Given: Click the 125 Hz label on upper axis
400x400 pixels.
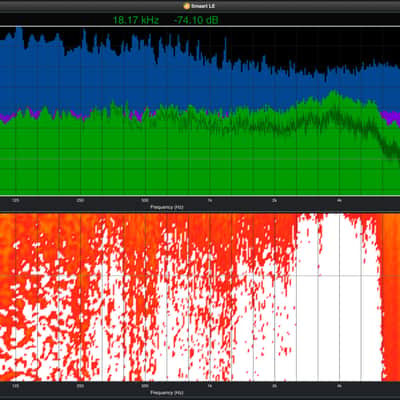Looking at the screenshot, I should [15, 201].
